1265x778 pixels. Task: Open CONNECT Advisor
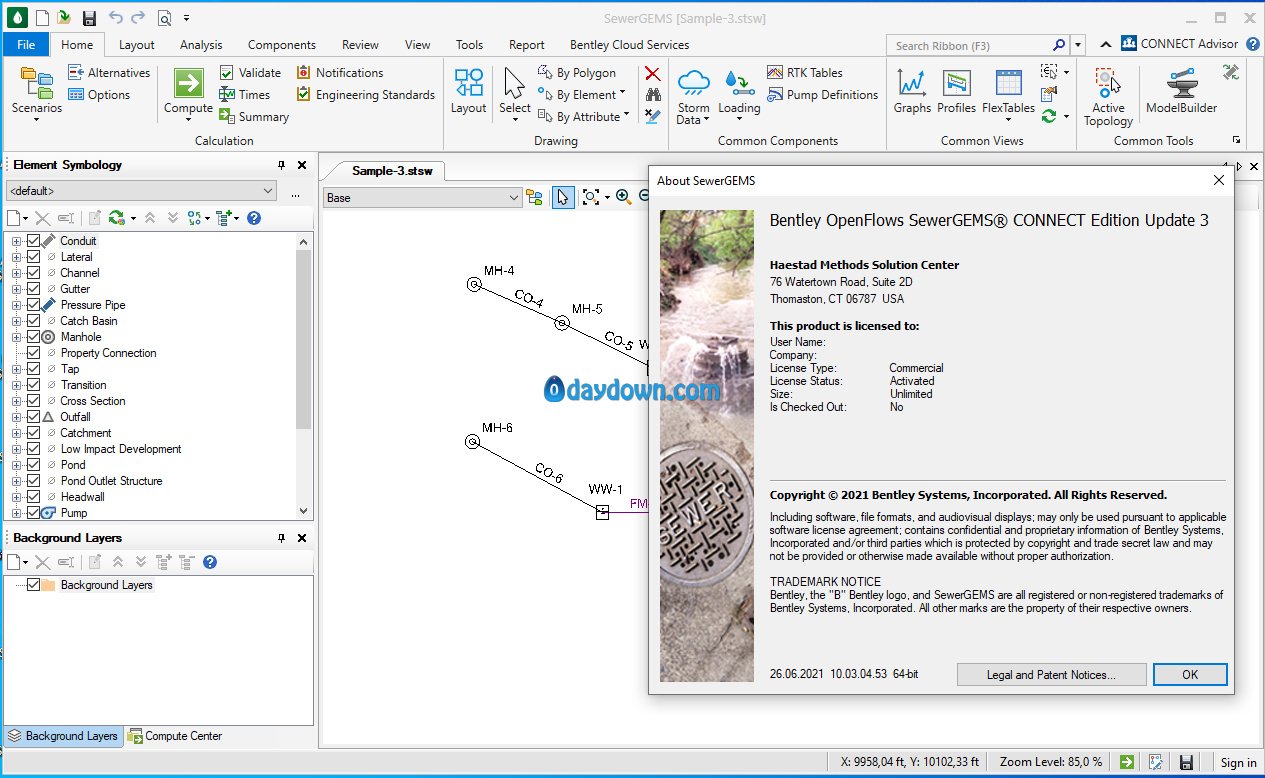1179,44
